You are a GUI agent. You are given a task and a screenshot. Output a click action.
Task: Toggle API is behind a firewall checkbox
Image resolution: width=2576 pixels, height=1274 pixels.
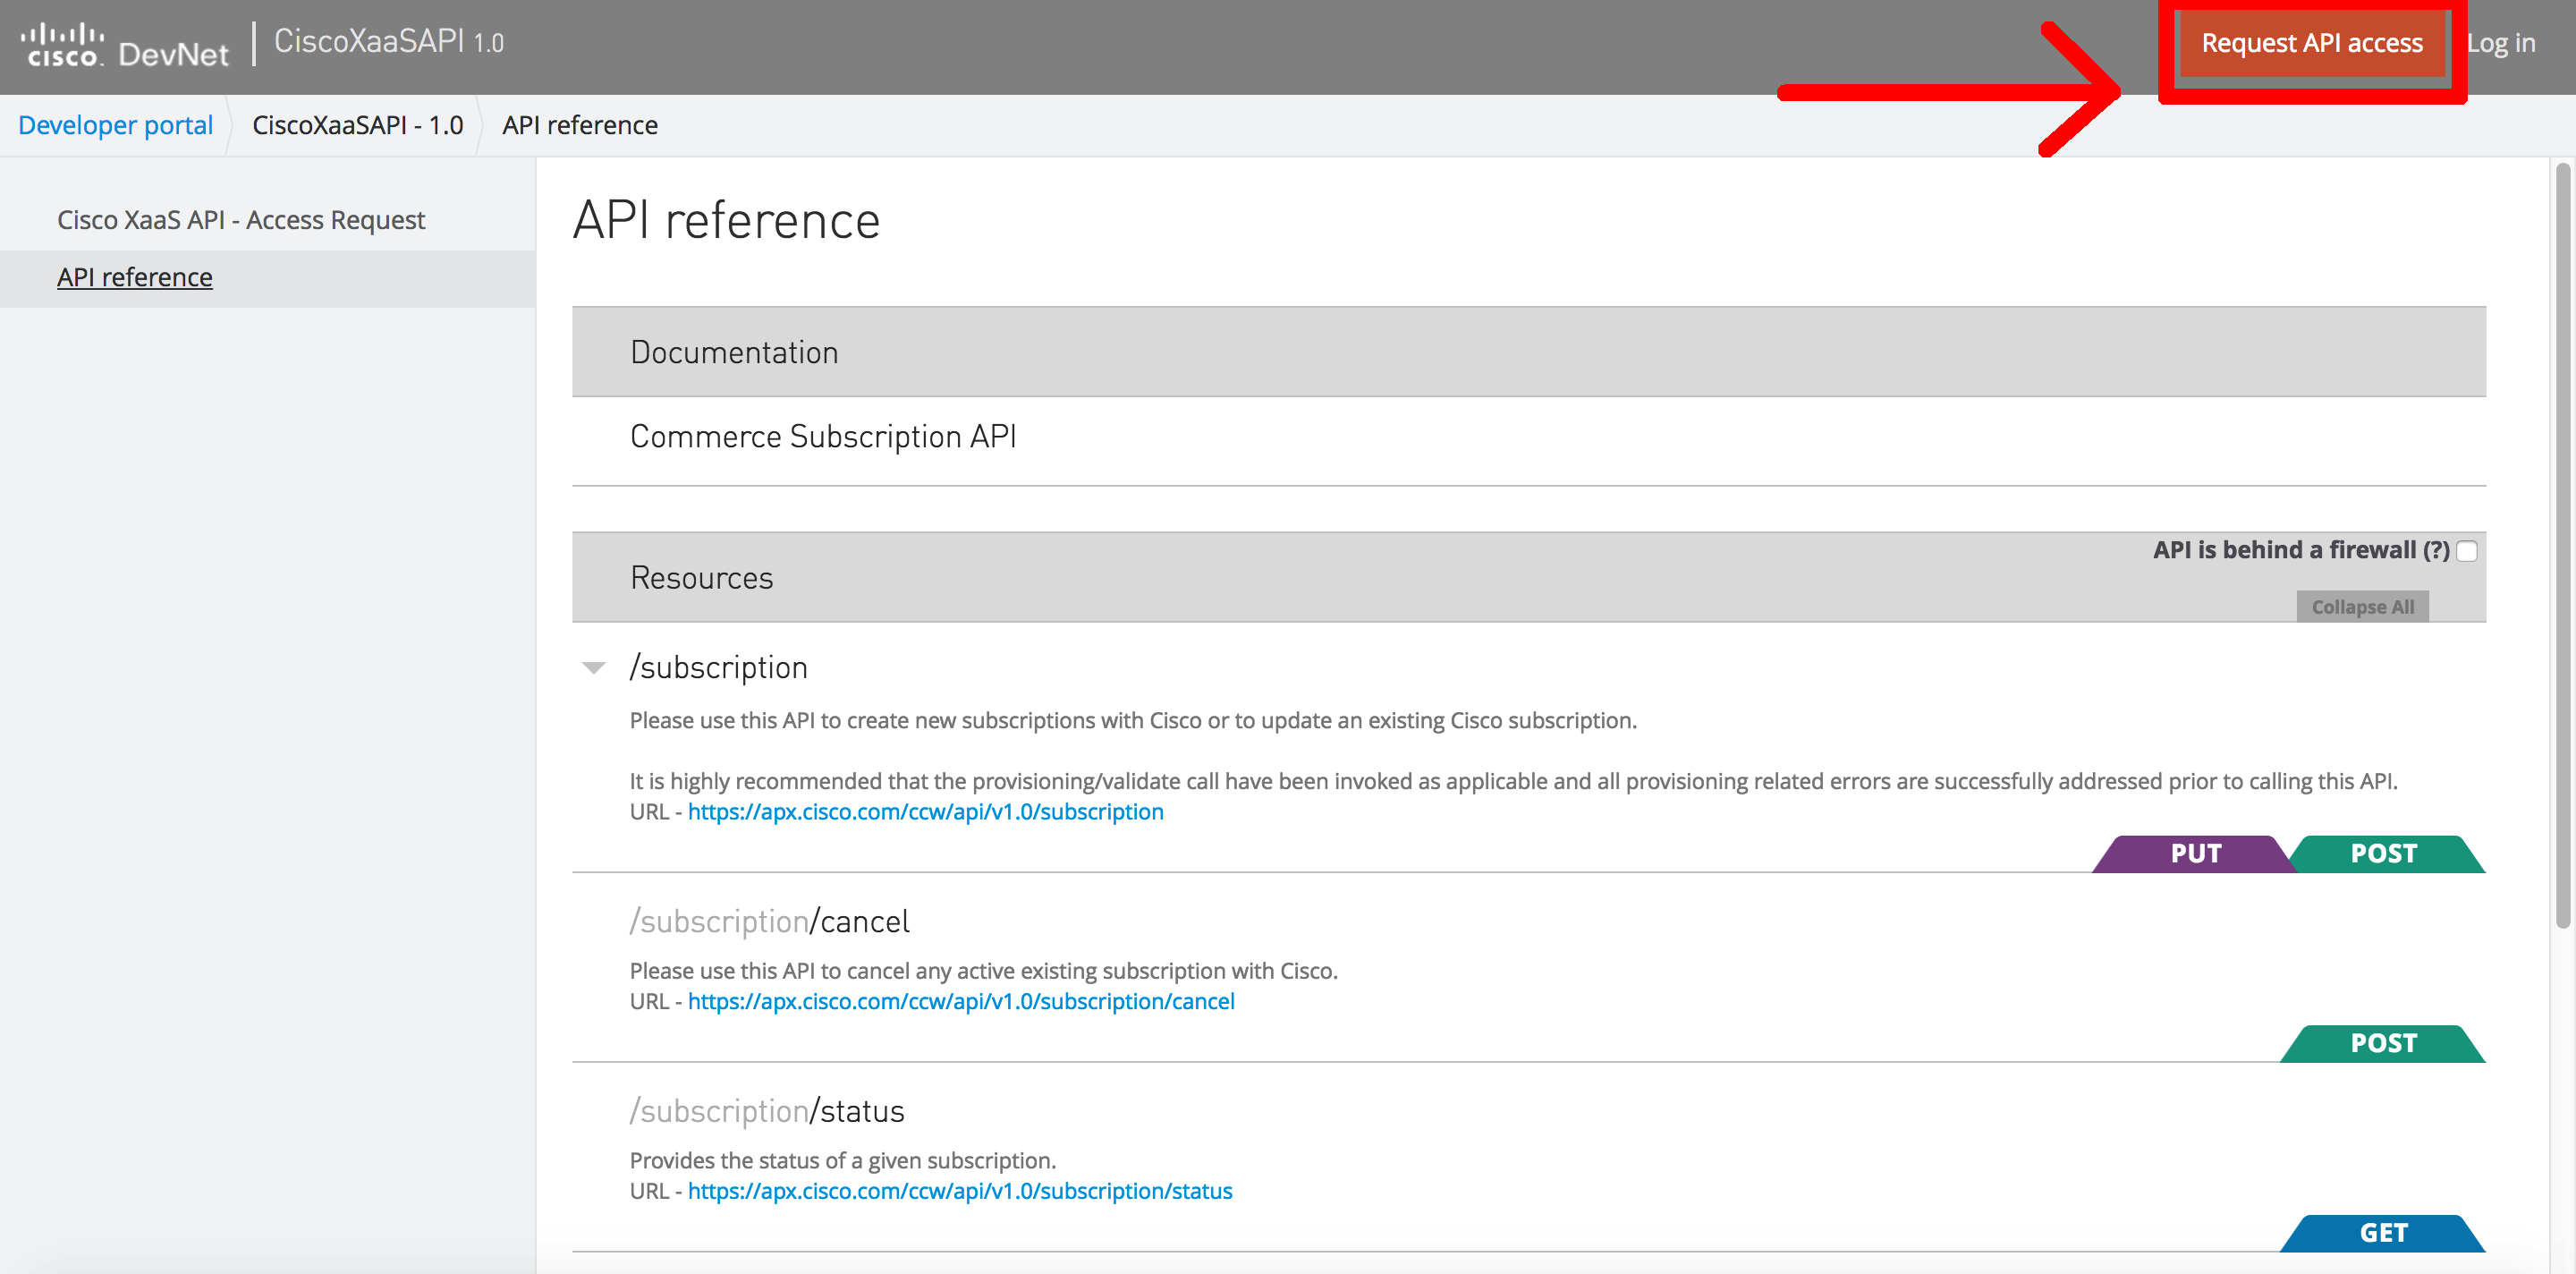(2466, 551)
